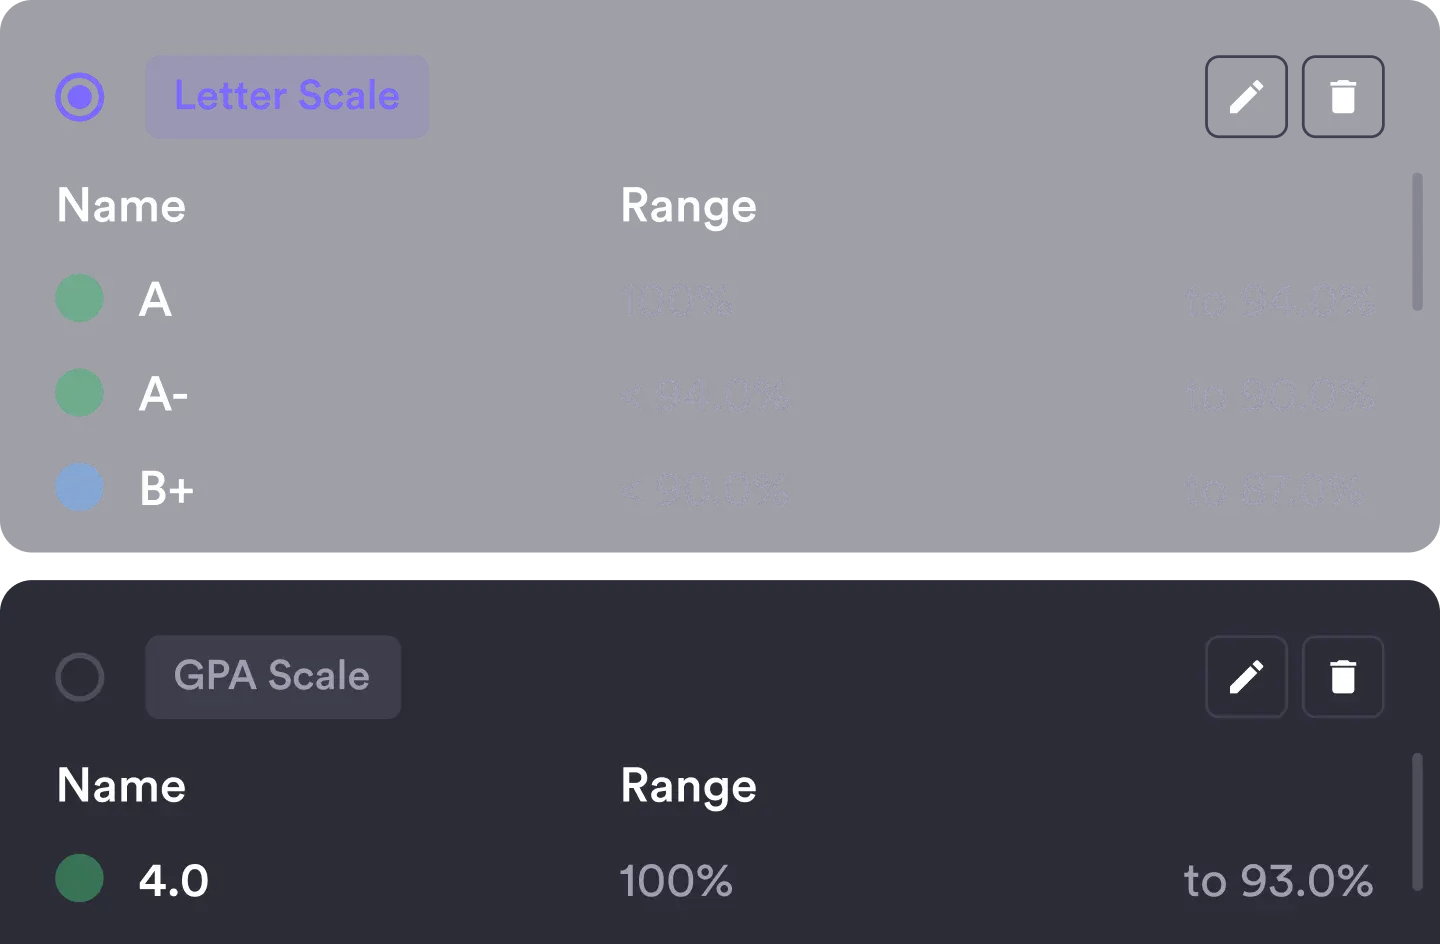Click the edit pencil icon for Letter Scale
The image size is (1440, 944).
pyautogui.click(x=1246, y=97)
